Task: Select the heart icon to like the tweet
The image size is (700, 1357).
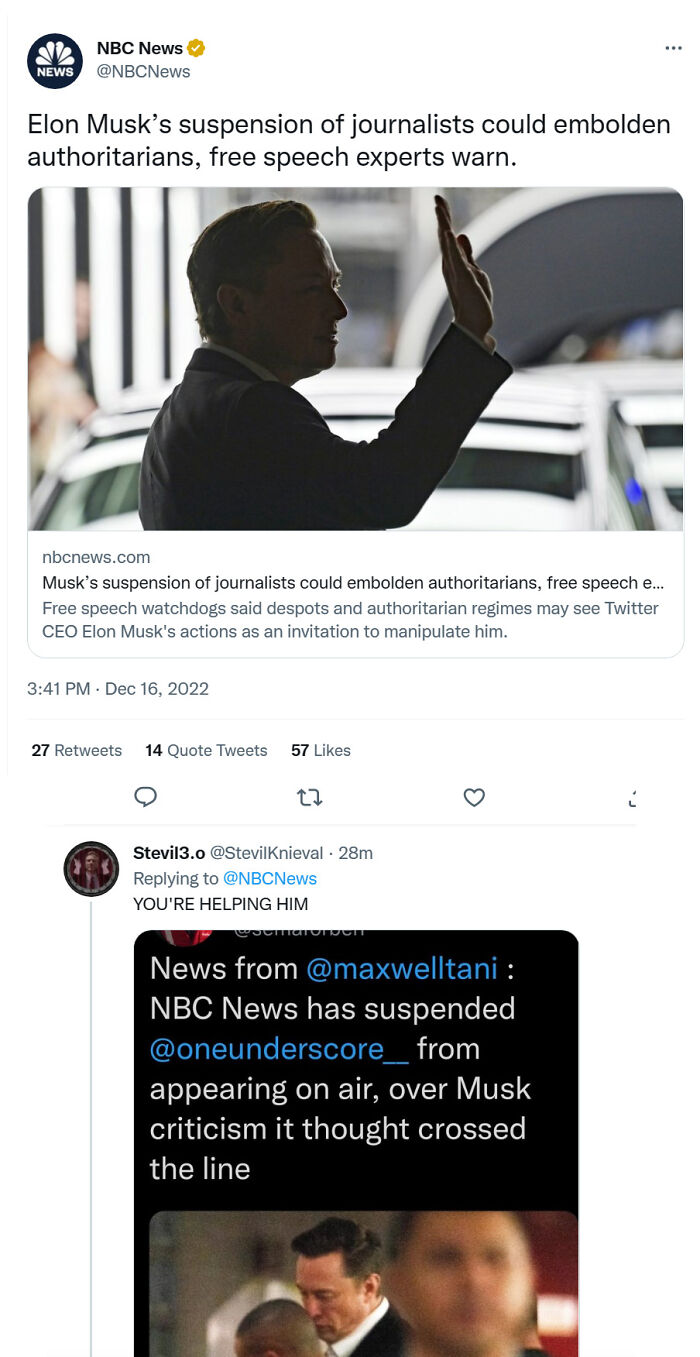Action: 474,797
